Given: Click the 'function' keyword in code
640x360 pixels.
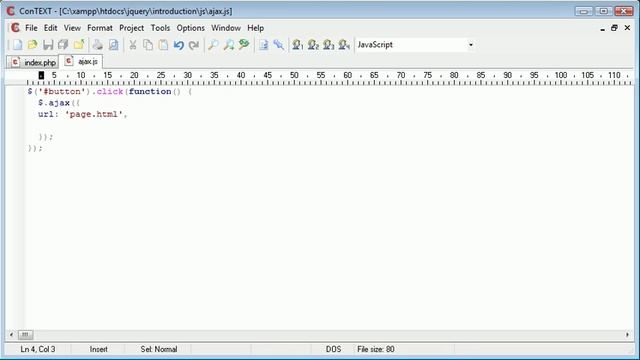Looking at the screenshot, I should coord(150,91).
